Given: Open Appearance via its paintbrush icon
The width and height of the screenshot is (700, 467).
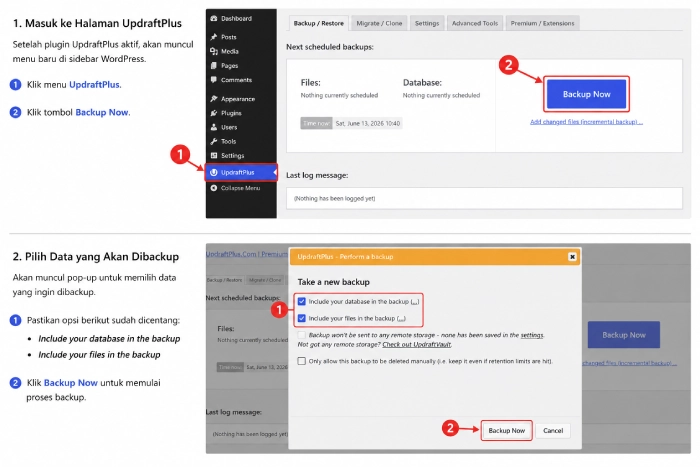Looking at the screenshot, I should pos(214,99).
